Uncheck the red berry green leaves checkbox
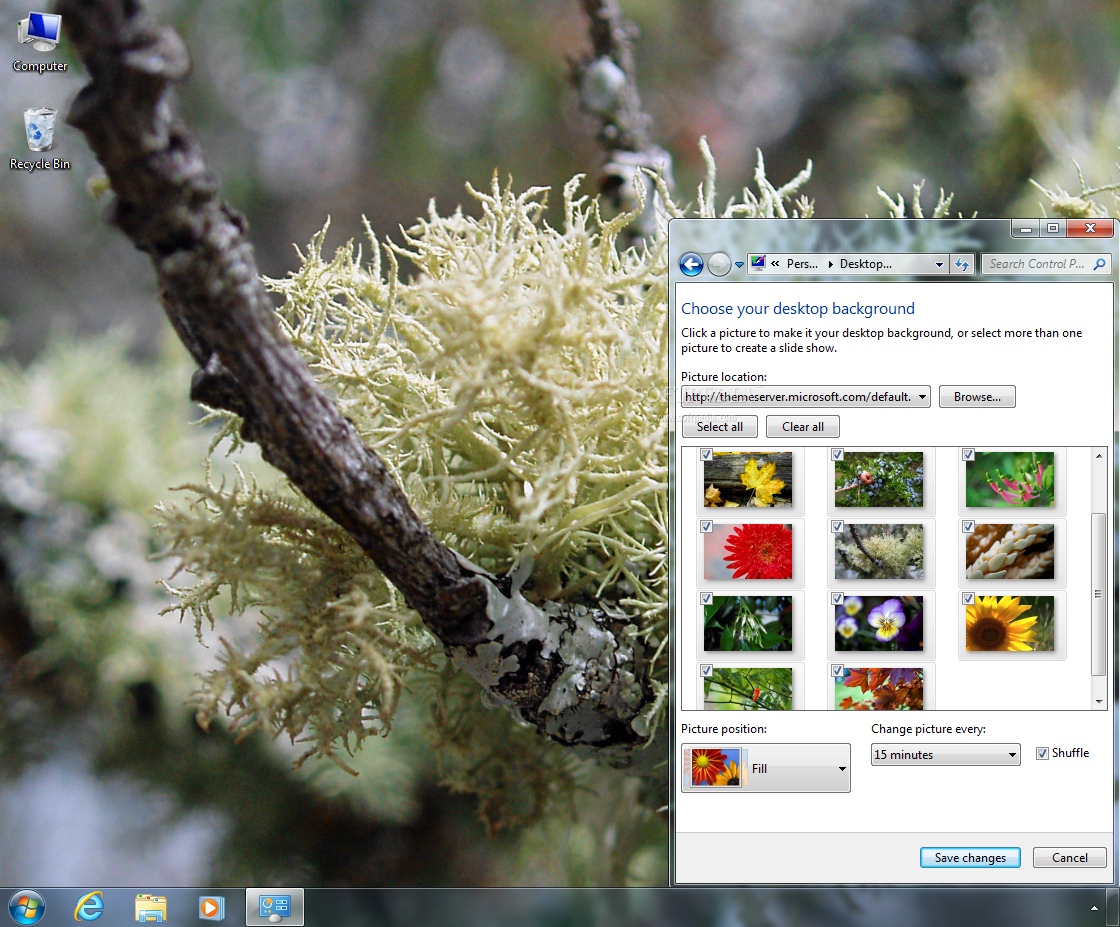The height and width of the screenshot is (927, 1120). coord(706,671)
